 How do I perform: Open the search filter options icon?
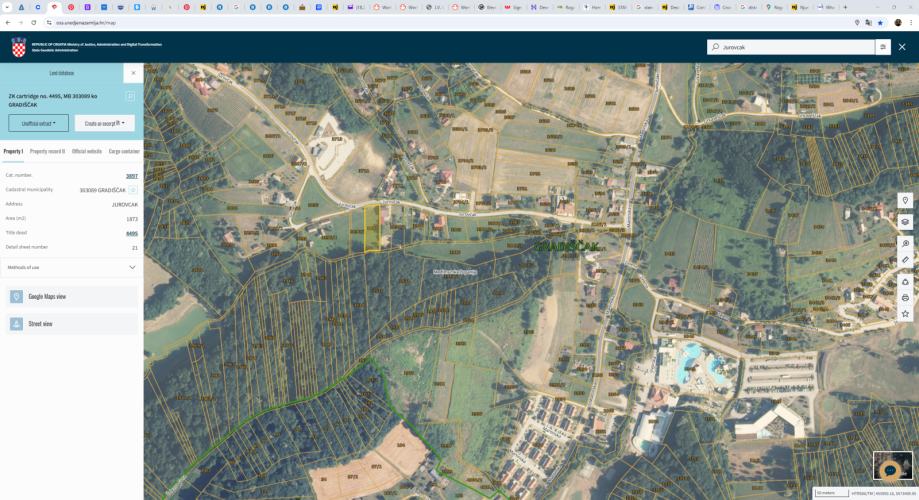(x=883, y=47)
